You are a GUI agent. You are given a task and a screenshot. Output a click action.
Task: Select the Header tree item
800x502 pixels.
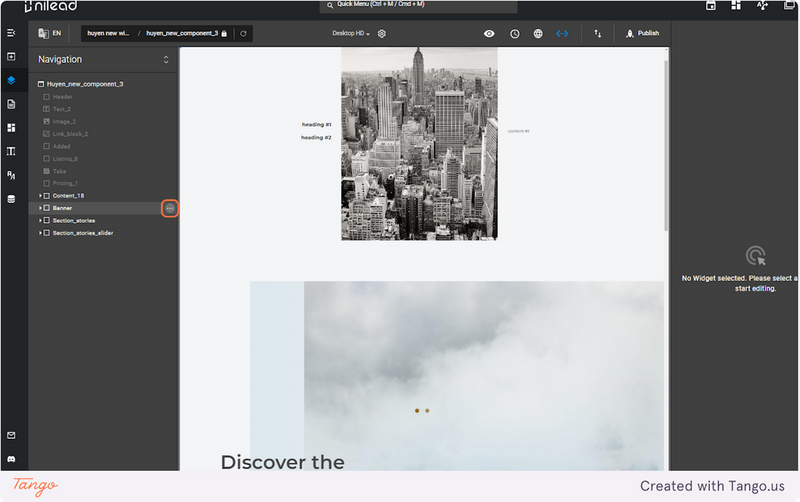pyautogui.click(x=62, y=96)
